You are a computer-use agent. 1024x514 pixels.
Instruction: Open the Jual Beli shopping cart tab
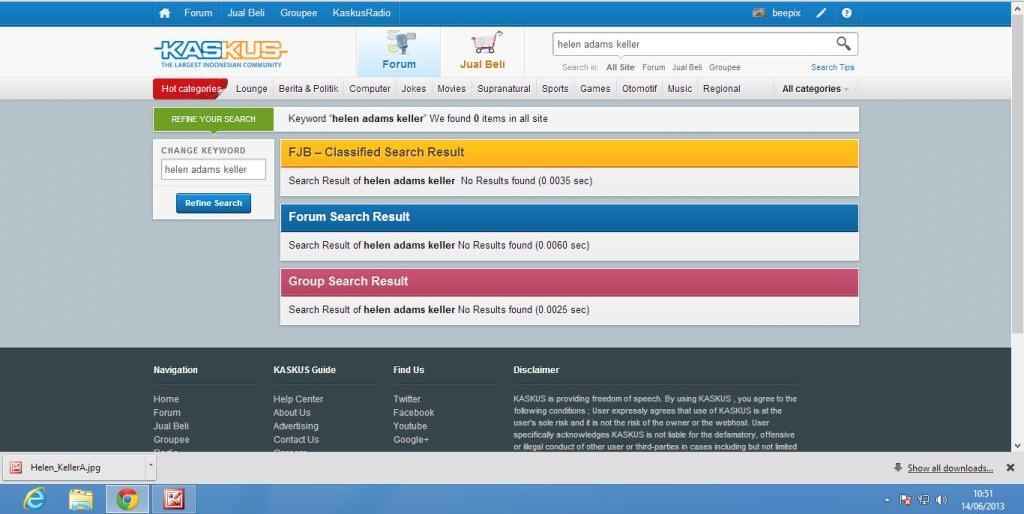click(482, 52)
